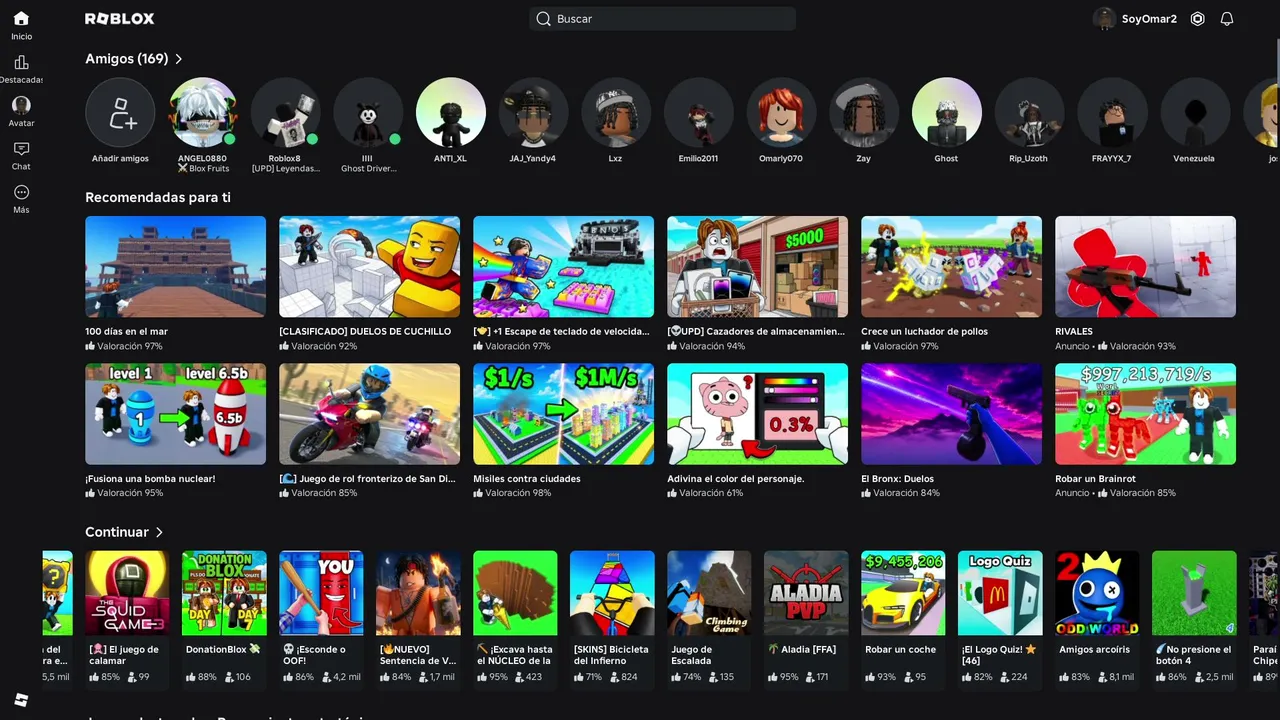Open friend FRAYYX_7's avatar
Image resolution: width=1280 pixels, height=720 pixels.
tap(1112, 112)
